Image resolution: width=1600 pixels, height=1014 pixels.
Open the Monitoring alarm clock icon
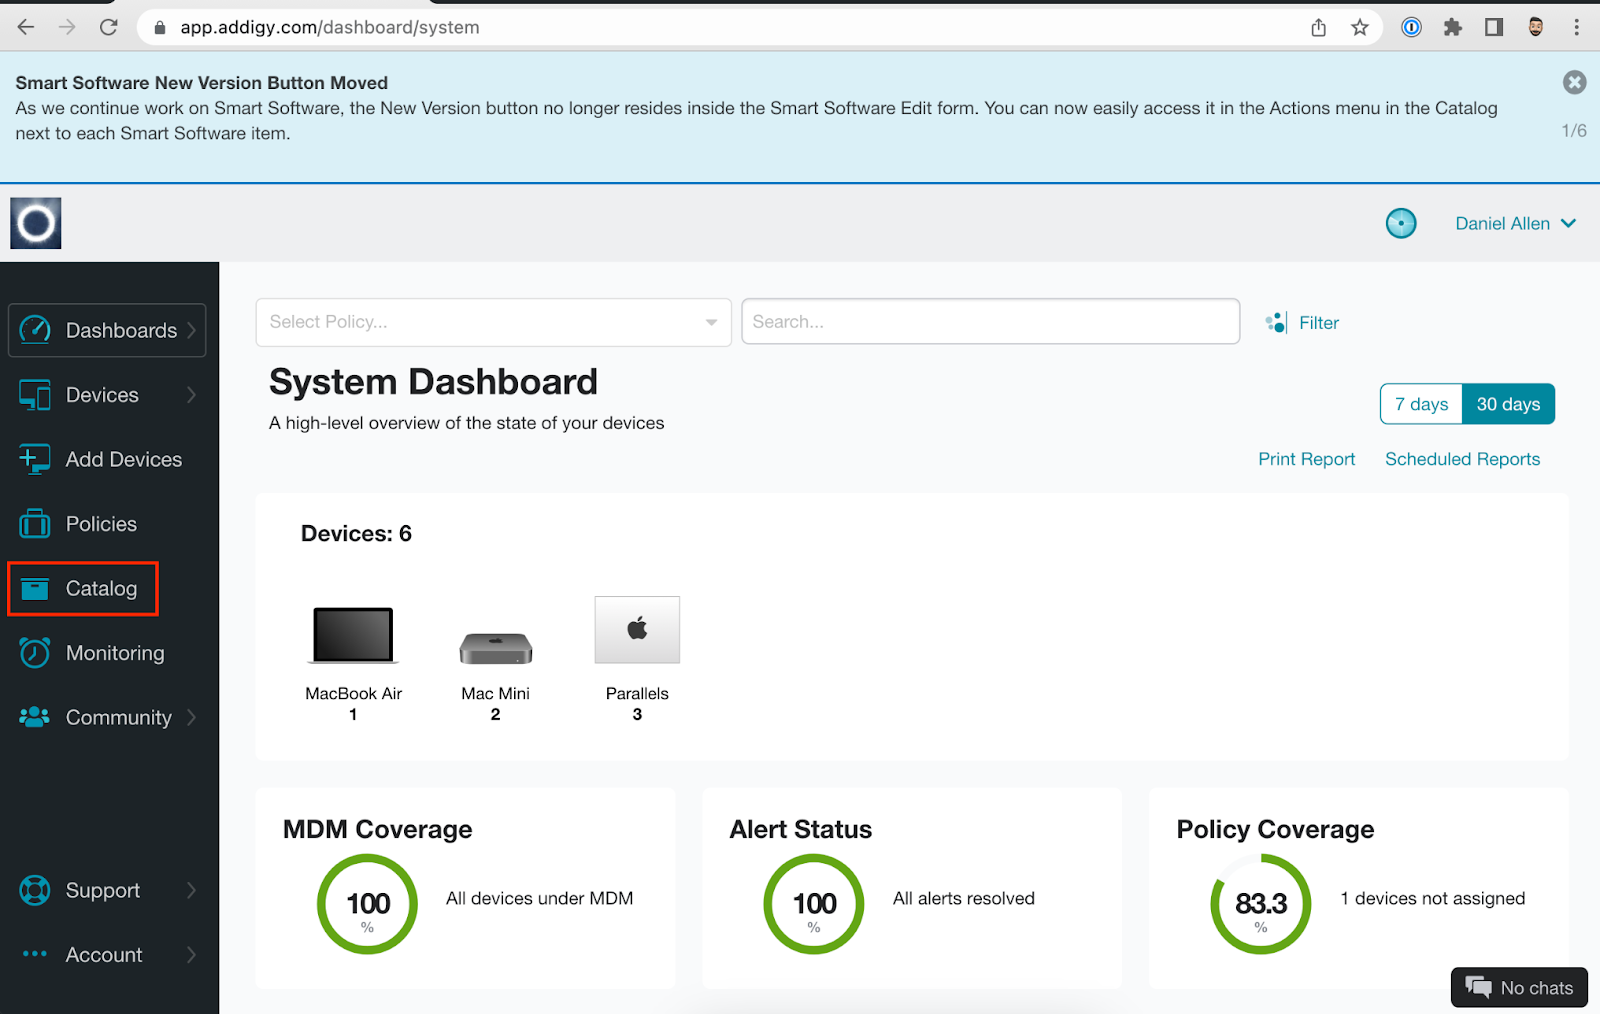click(34, 652)
